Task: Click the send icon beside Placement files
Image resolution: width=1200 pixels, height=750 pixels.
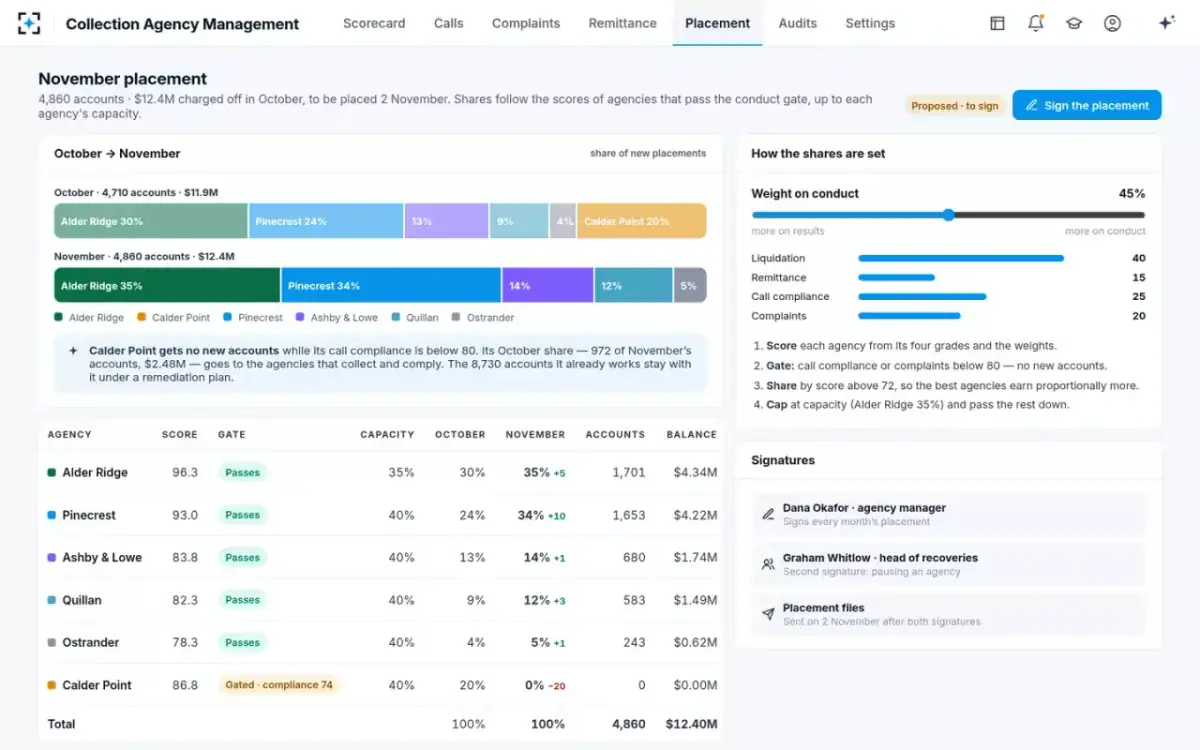Action: click(768, 614)
